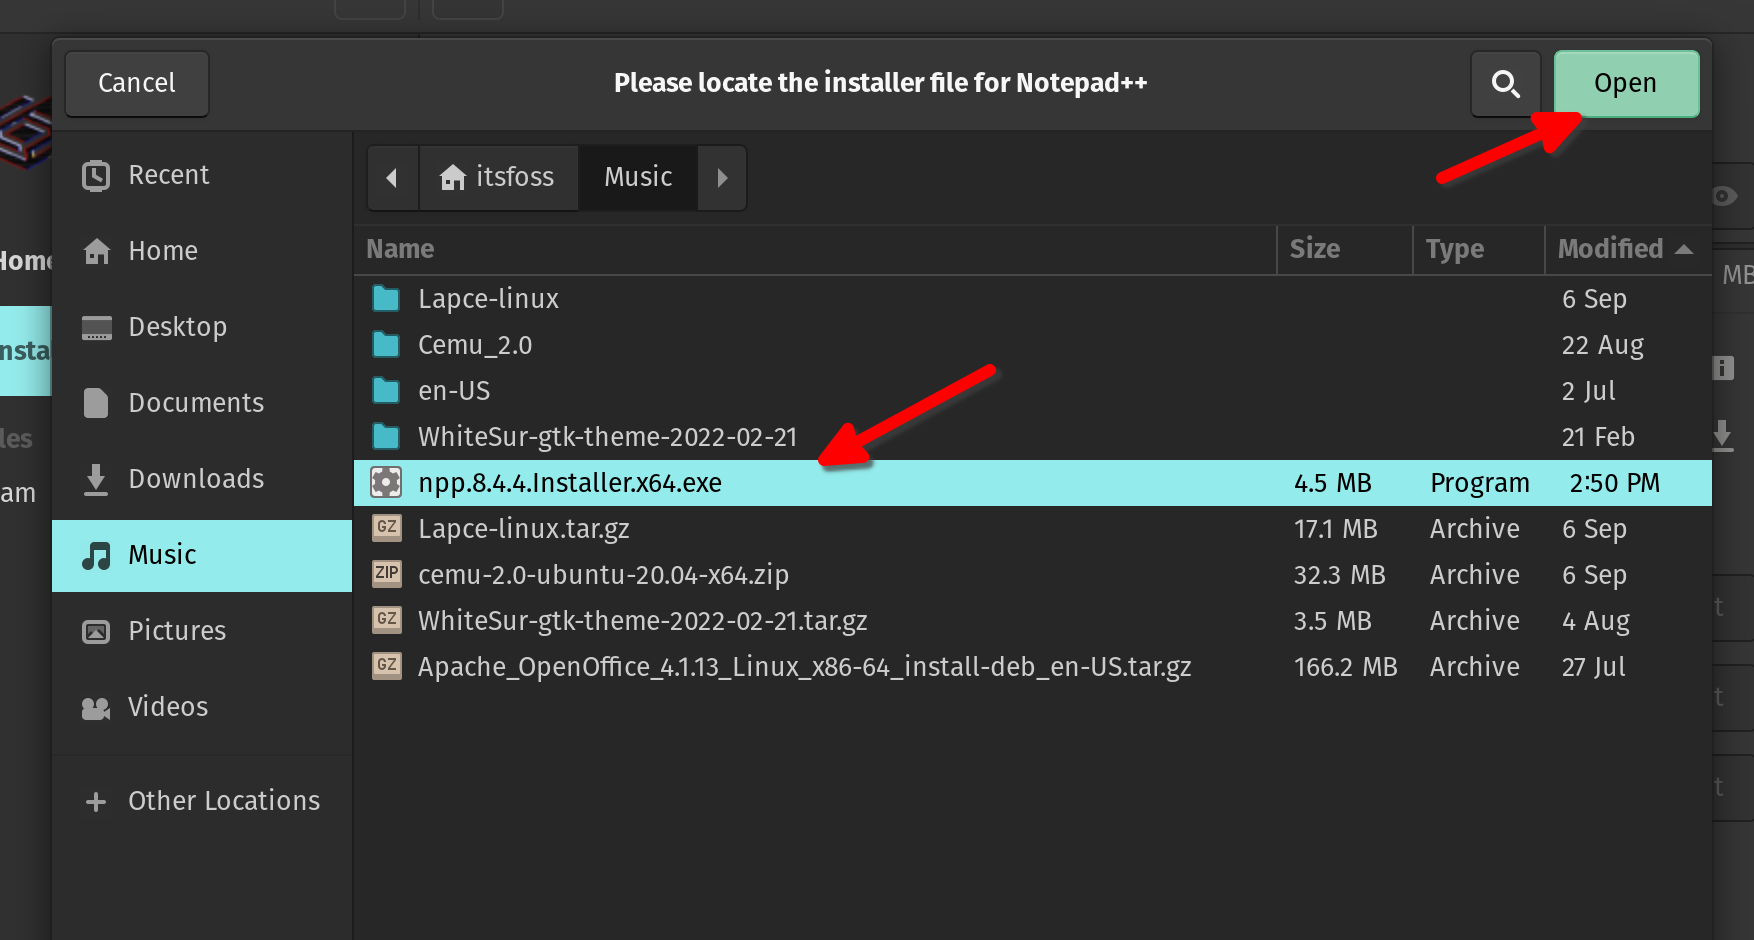
Task: Click the Home house icon in sidebar
Action: [96, 251]
